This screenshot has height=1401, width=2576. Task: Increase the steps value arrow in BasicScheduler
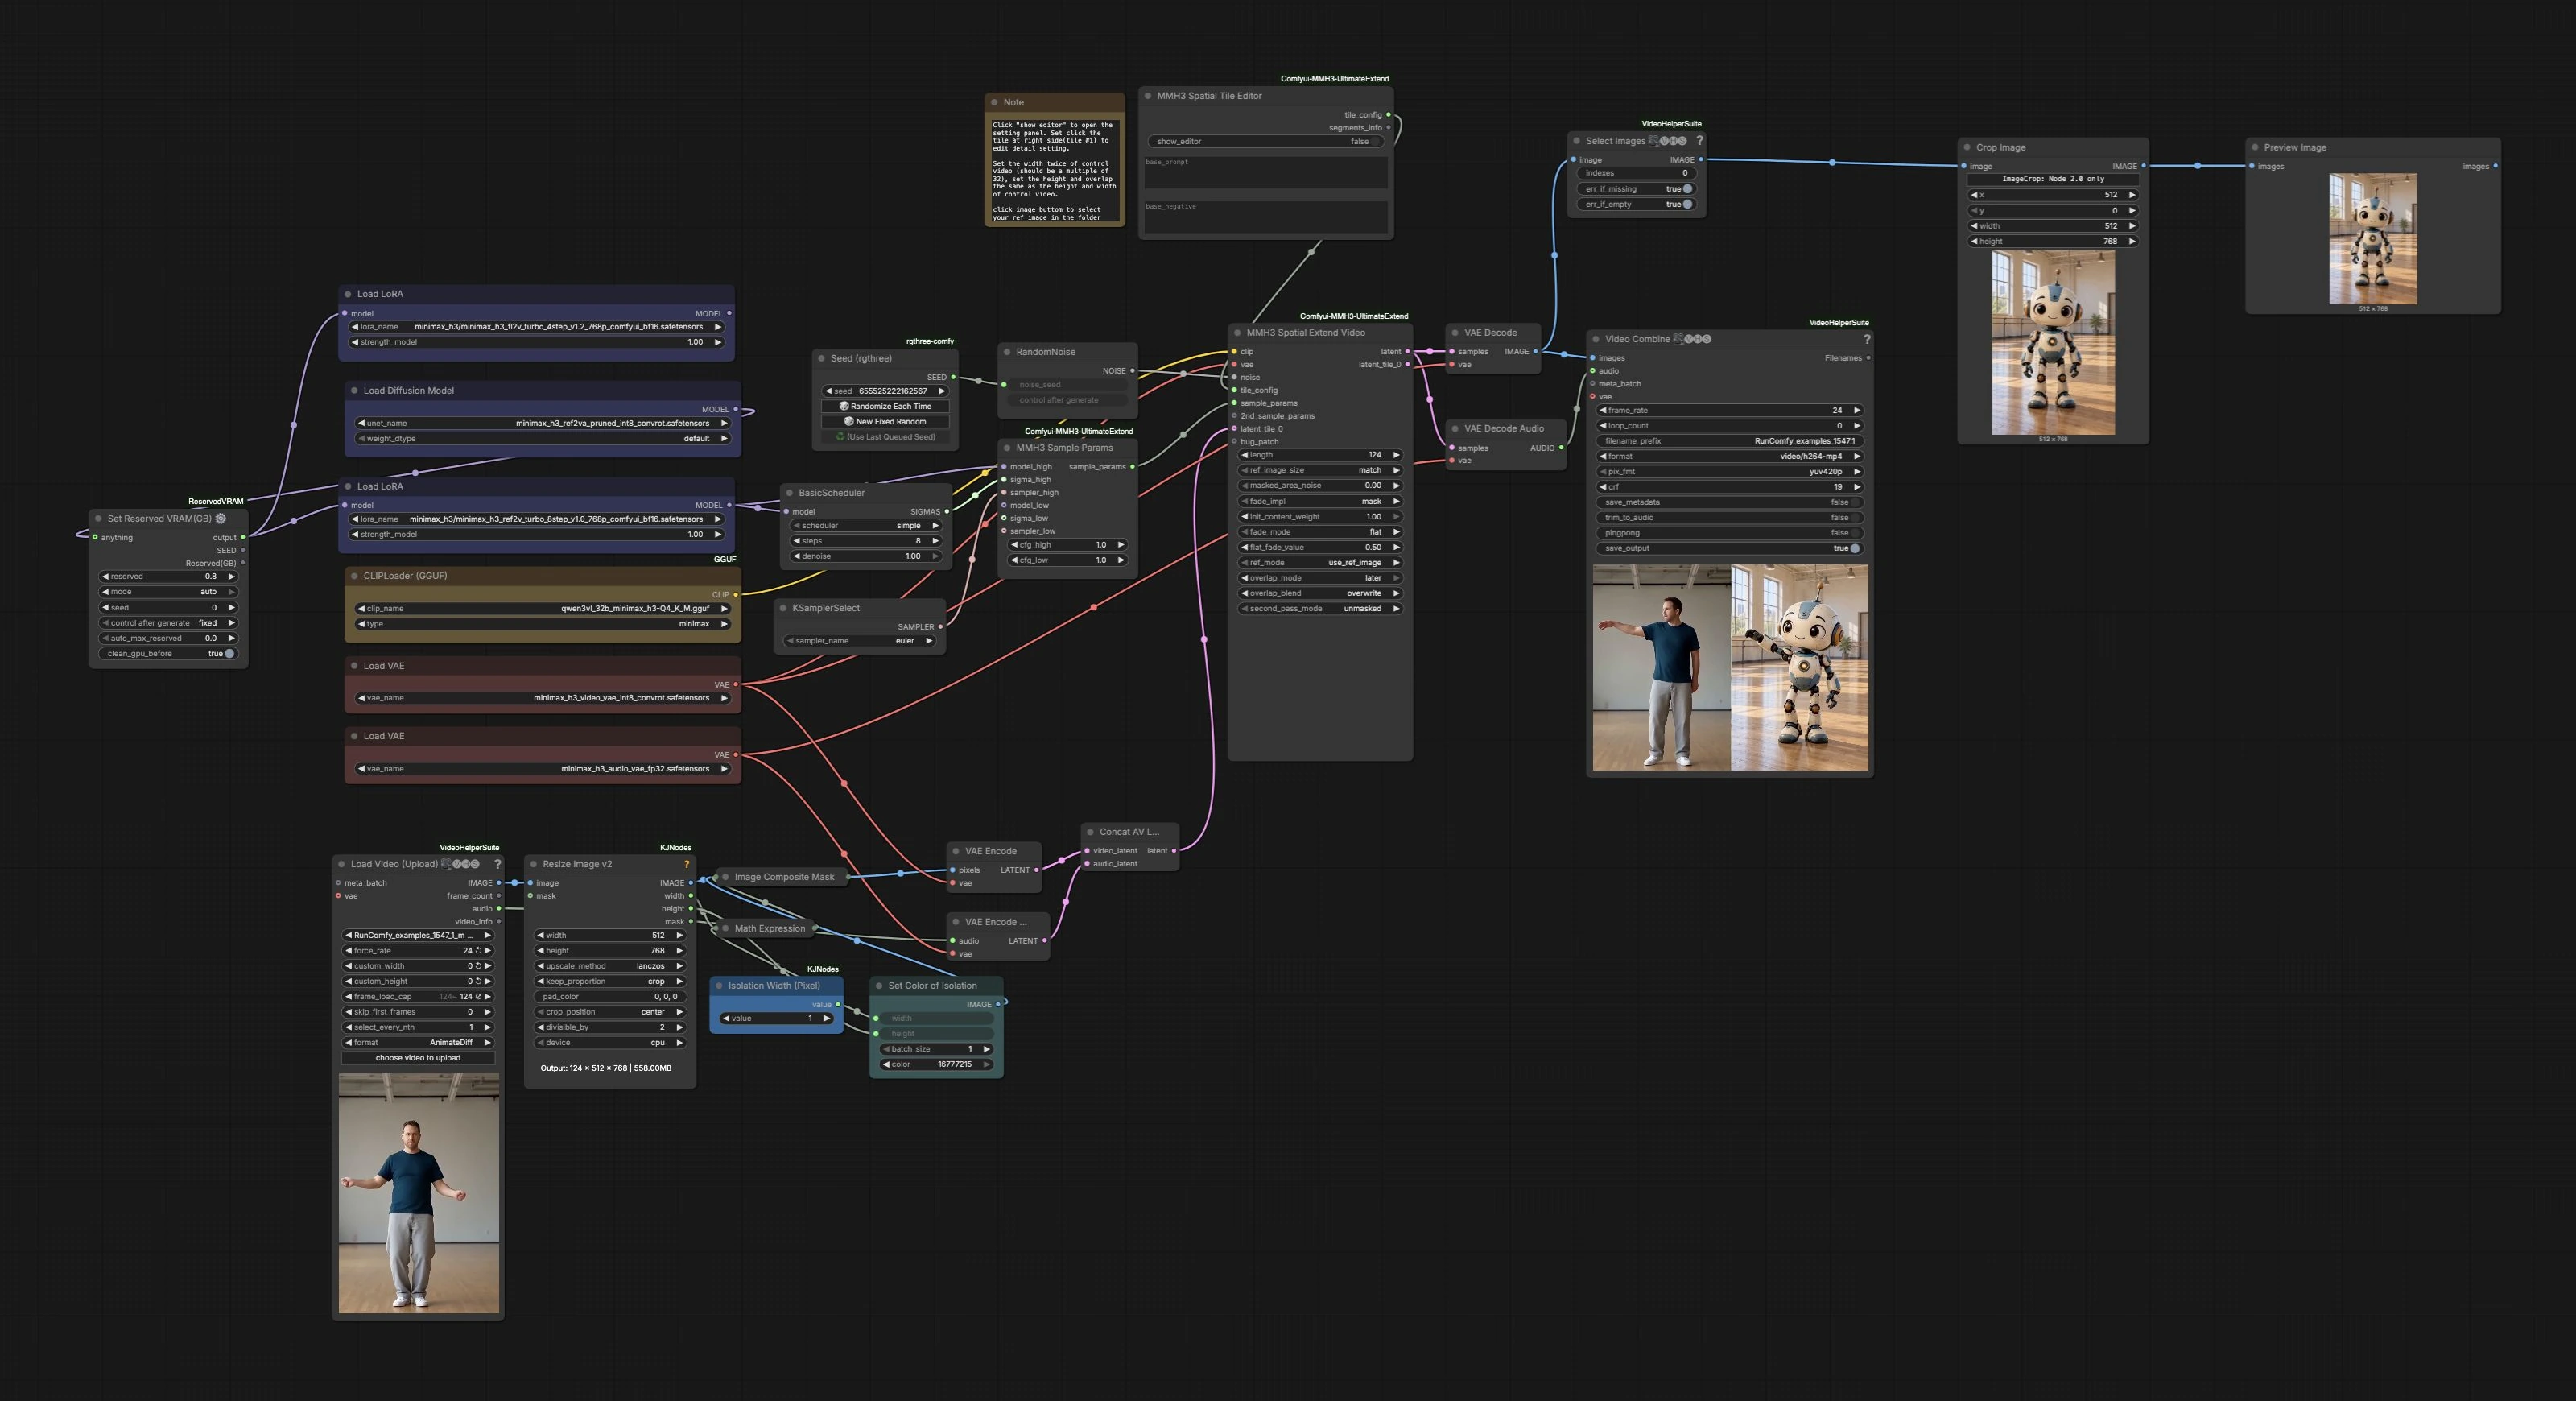coord(936,541)
